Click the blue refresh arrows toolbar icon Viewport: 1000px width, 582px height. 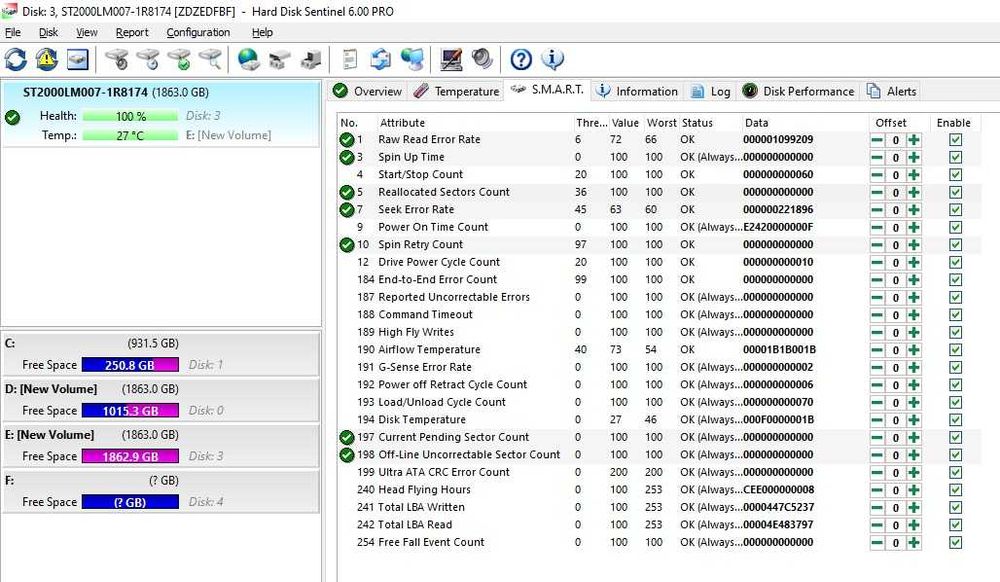click(x=15, y=59)
